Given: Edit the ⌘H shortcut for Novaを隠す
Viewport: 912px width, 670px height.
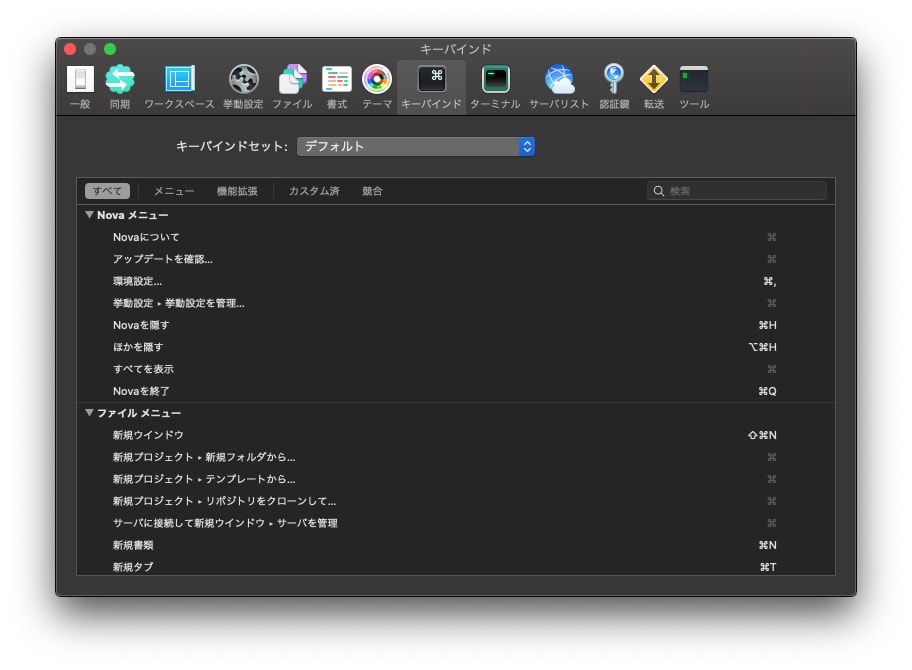Looking at the screenshot, I should (x=767, y=325).
